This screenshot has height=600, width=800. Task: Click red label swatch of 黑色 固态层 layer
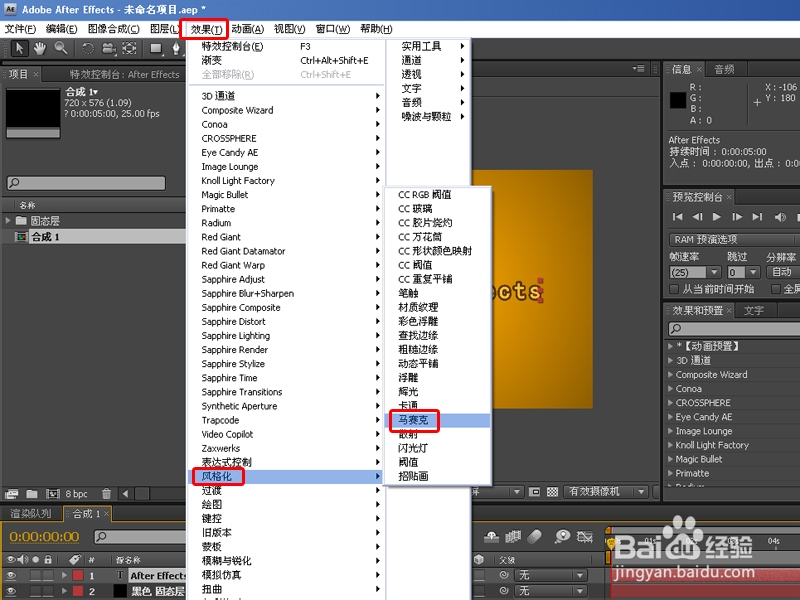coord(78,591)
